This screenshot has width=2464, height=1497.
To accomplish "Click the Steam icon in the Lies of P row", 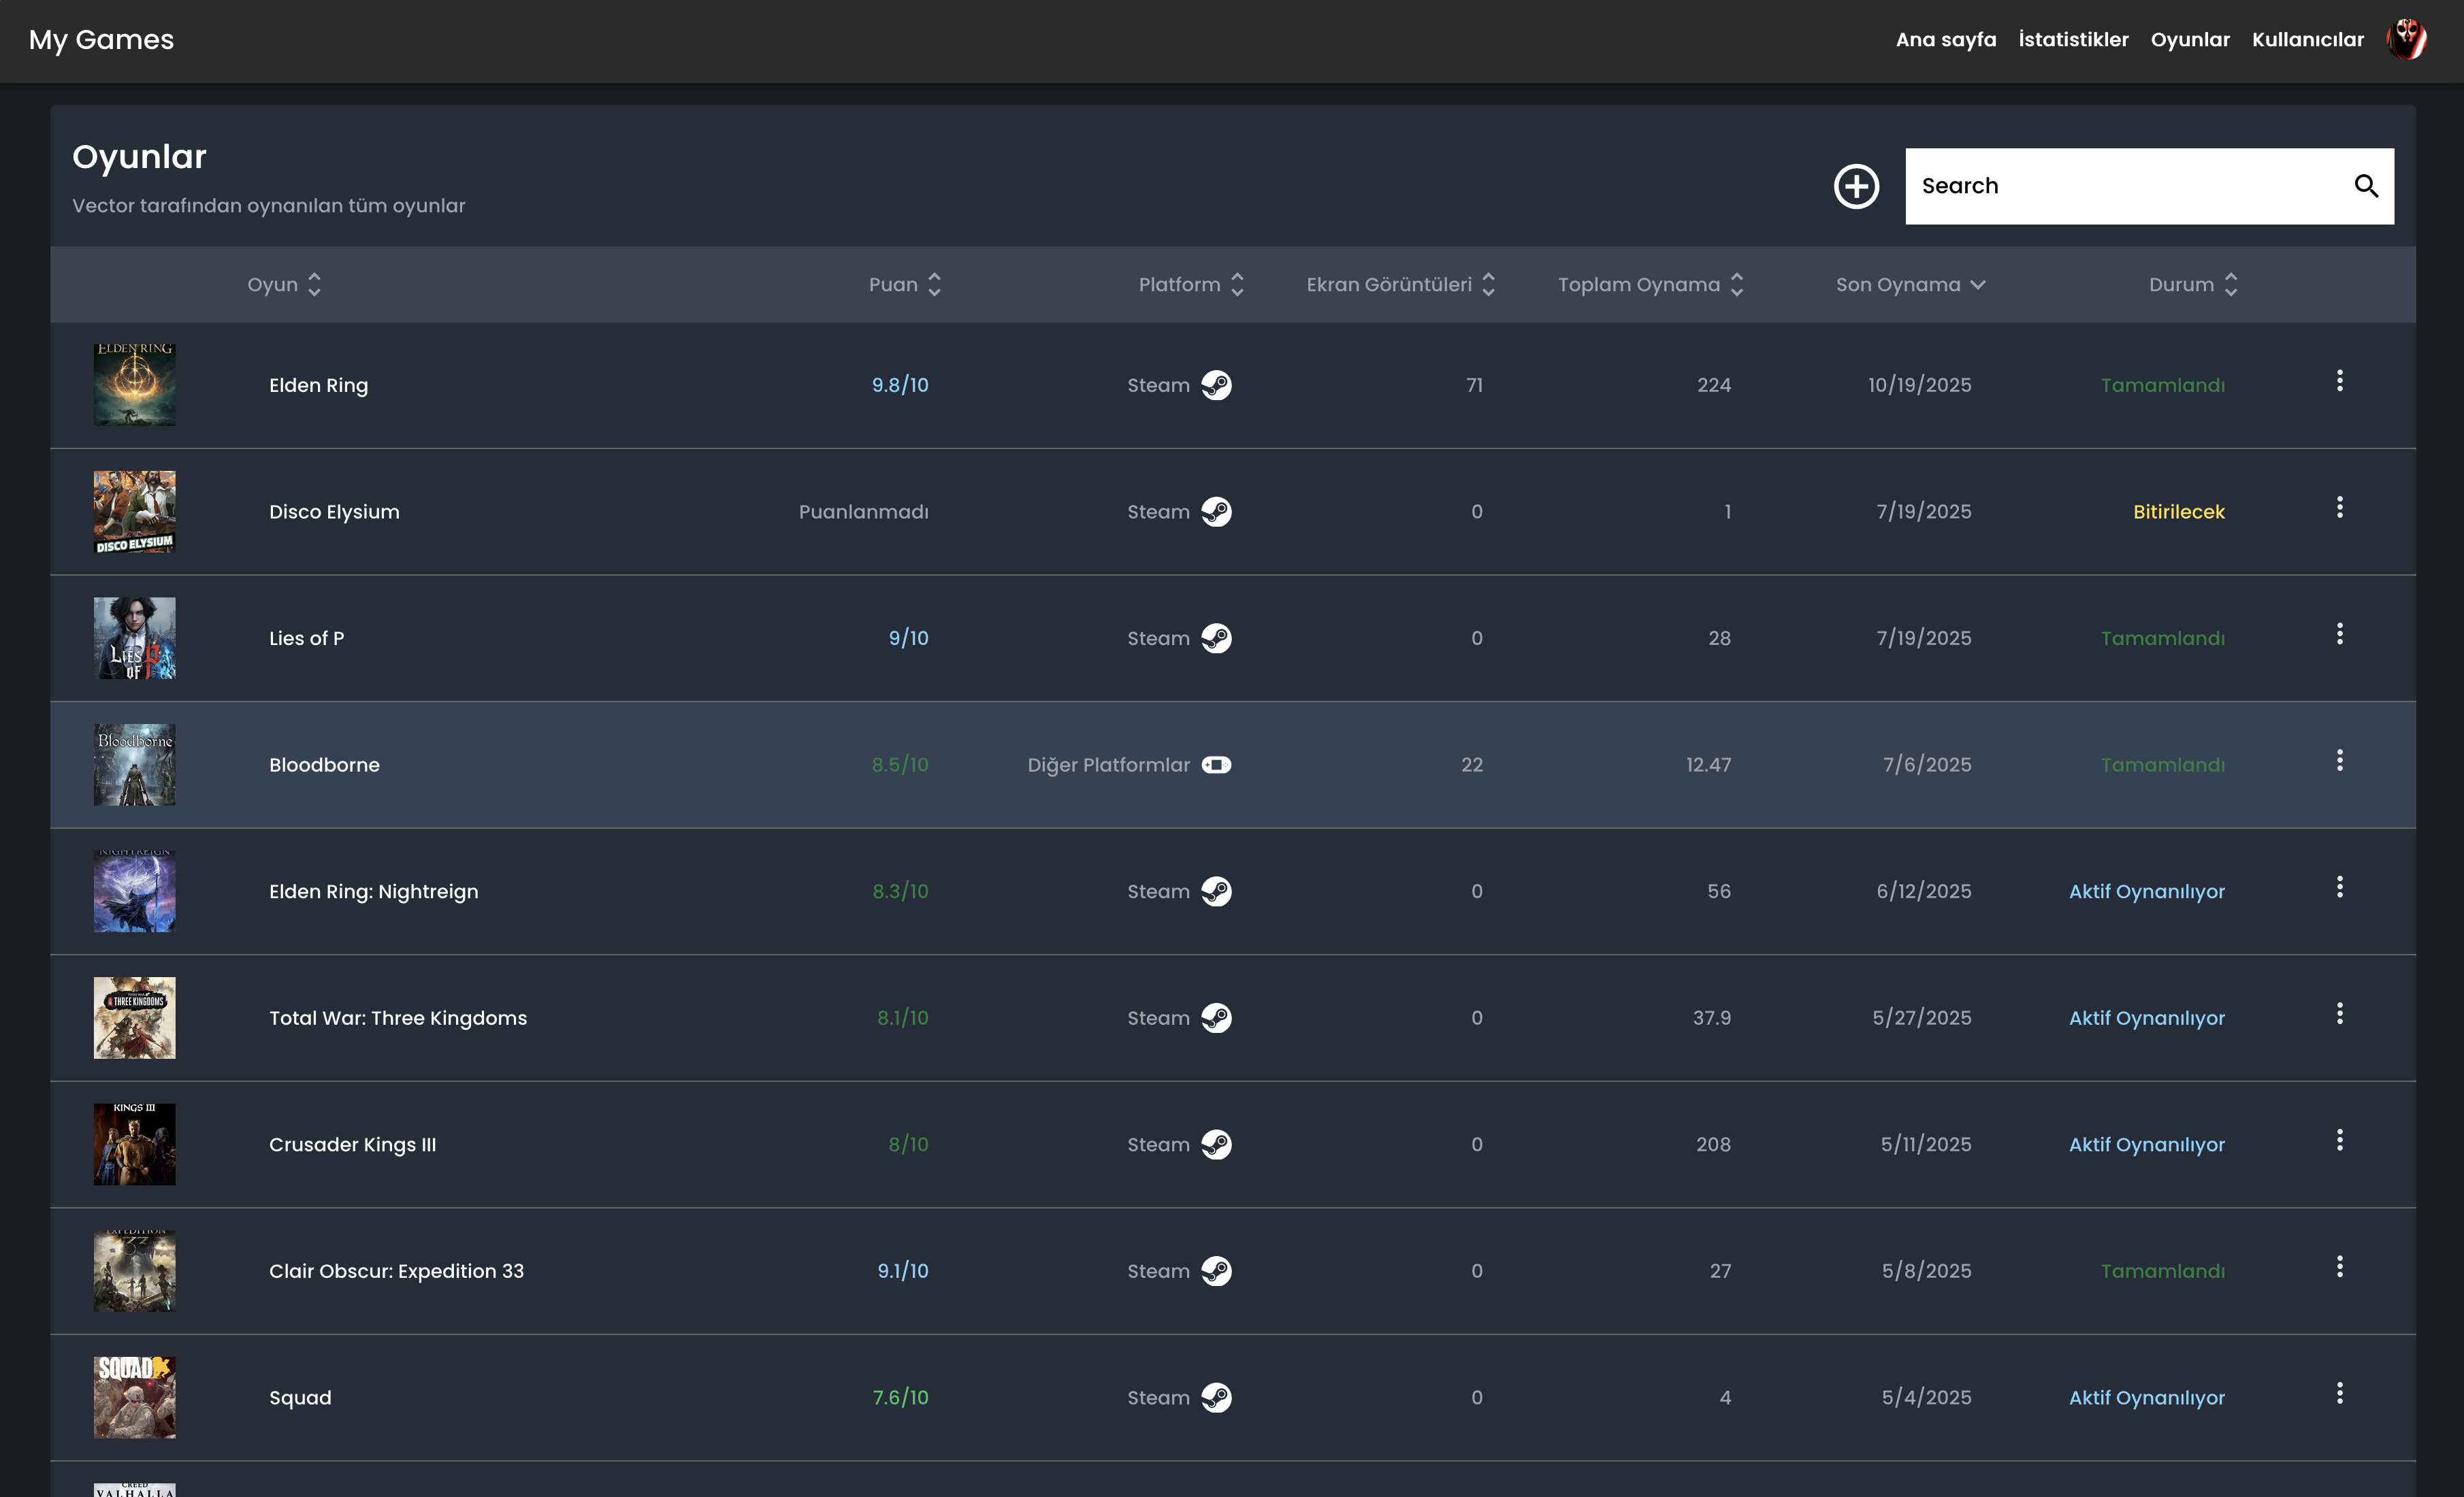I will tap(1216, 638).
